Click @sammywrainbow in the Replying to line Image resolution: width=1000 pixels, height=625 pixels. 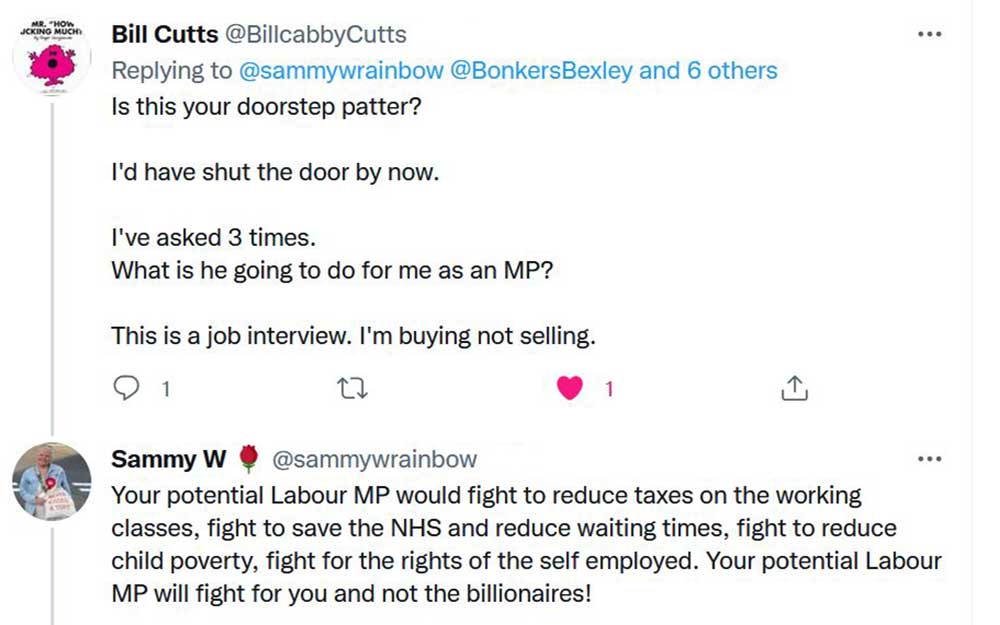320,71
